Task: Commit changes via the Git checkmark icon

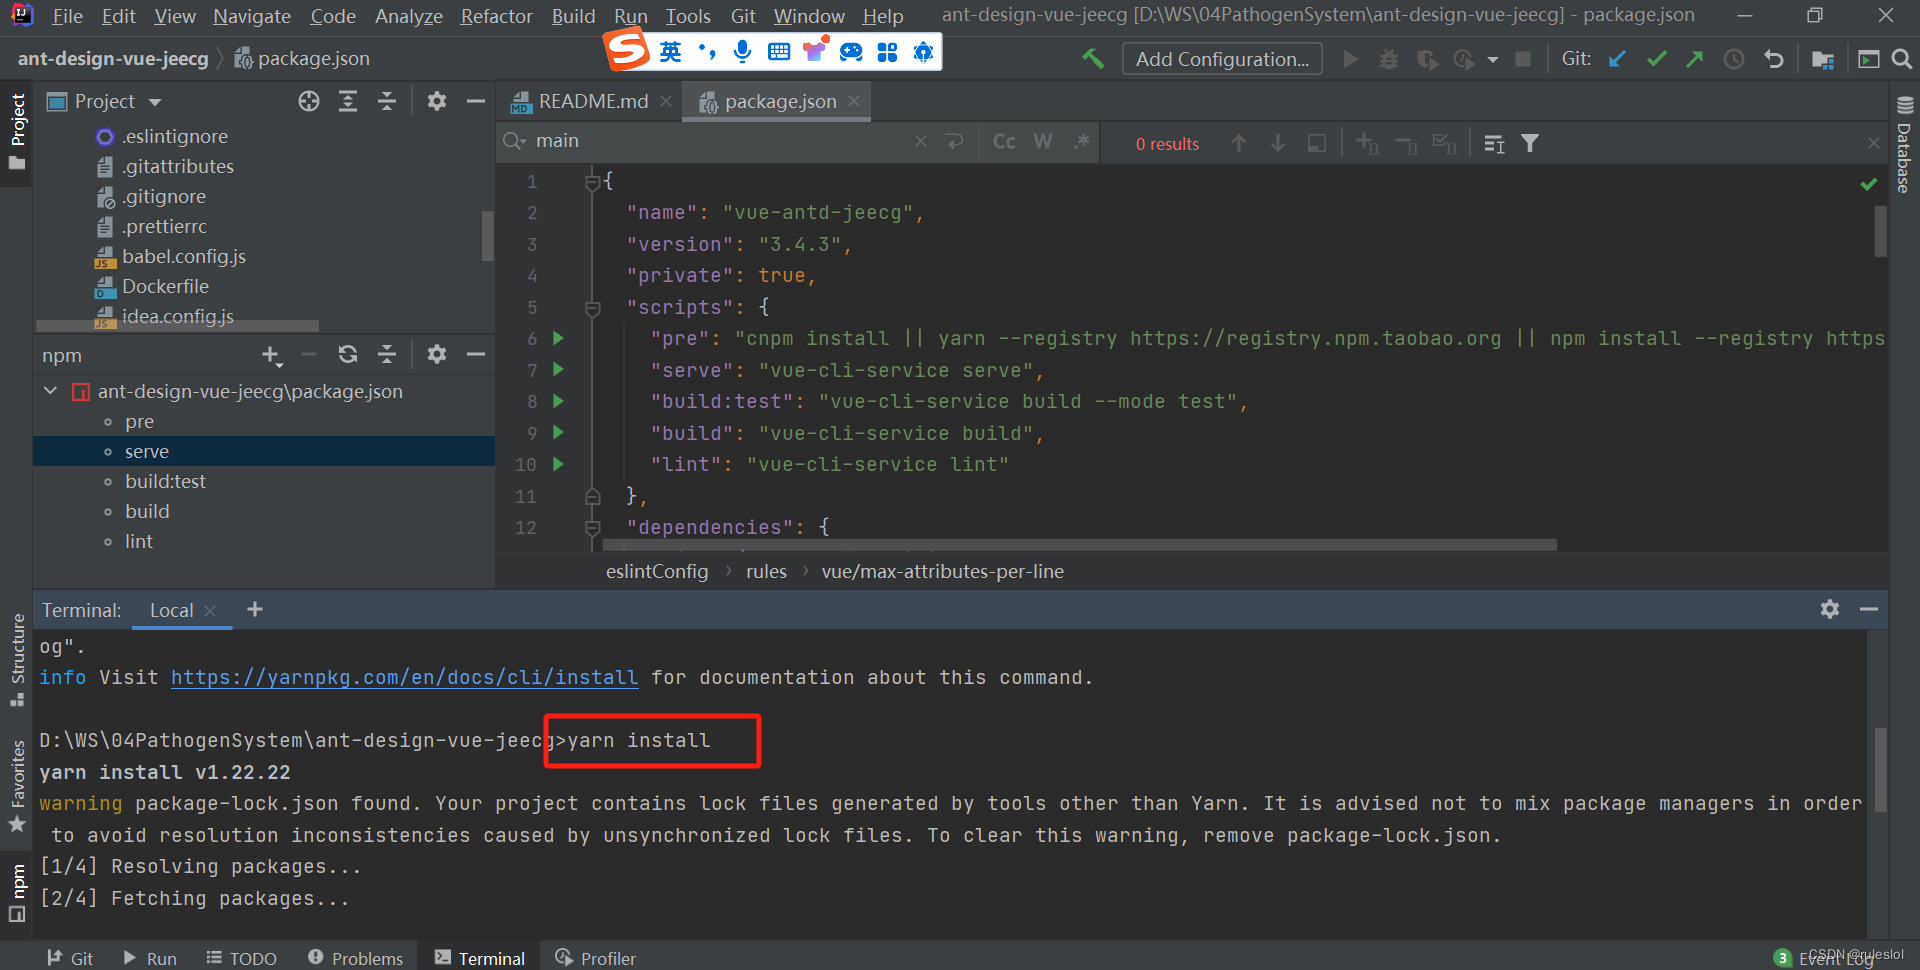Action: [x=1656, y=59]
